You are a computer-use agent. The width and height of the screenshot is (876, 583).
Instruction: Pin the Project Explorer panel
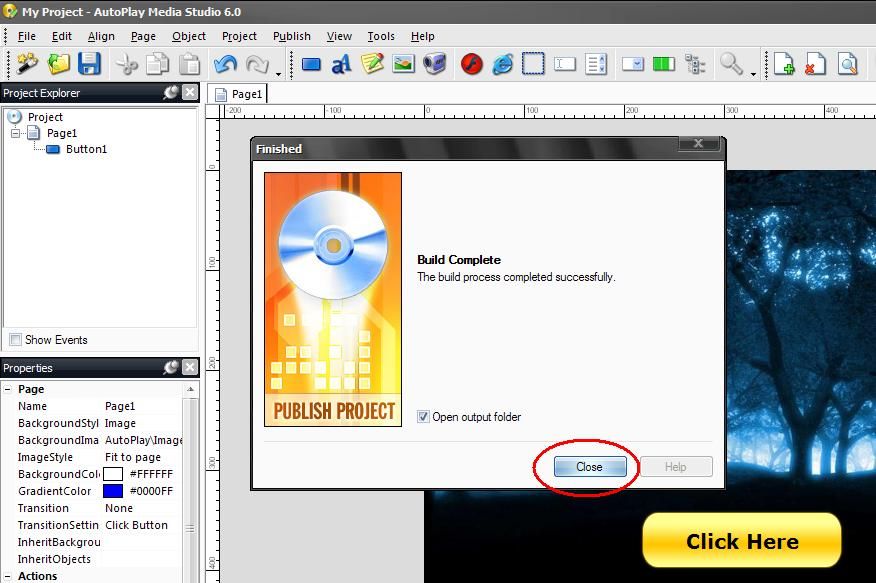pos(171,92)
